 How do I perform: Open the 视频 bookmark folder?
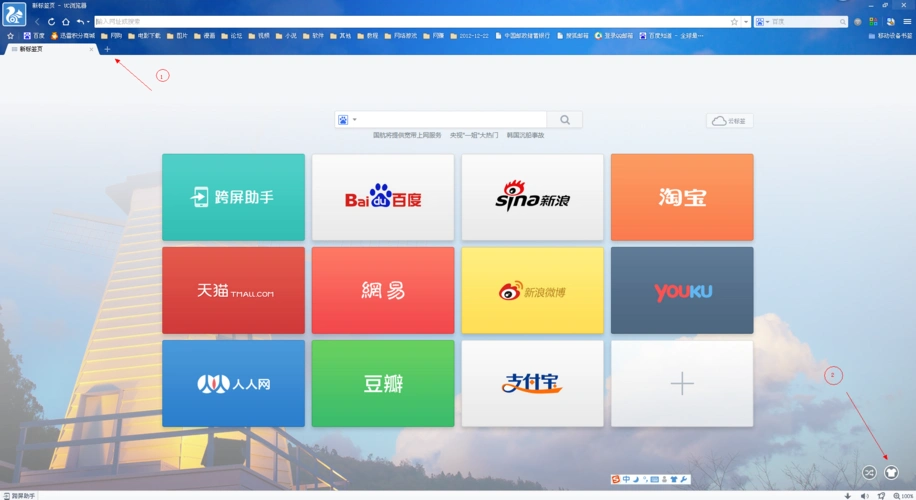259,36
